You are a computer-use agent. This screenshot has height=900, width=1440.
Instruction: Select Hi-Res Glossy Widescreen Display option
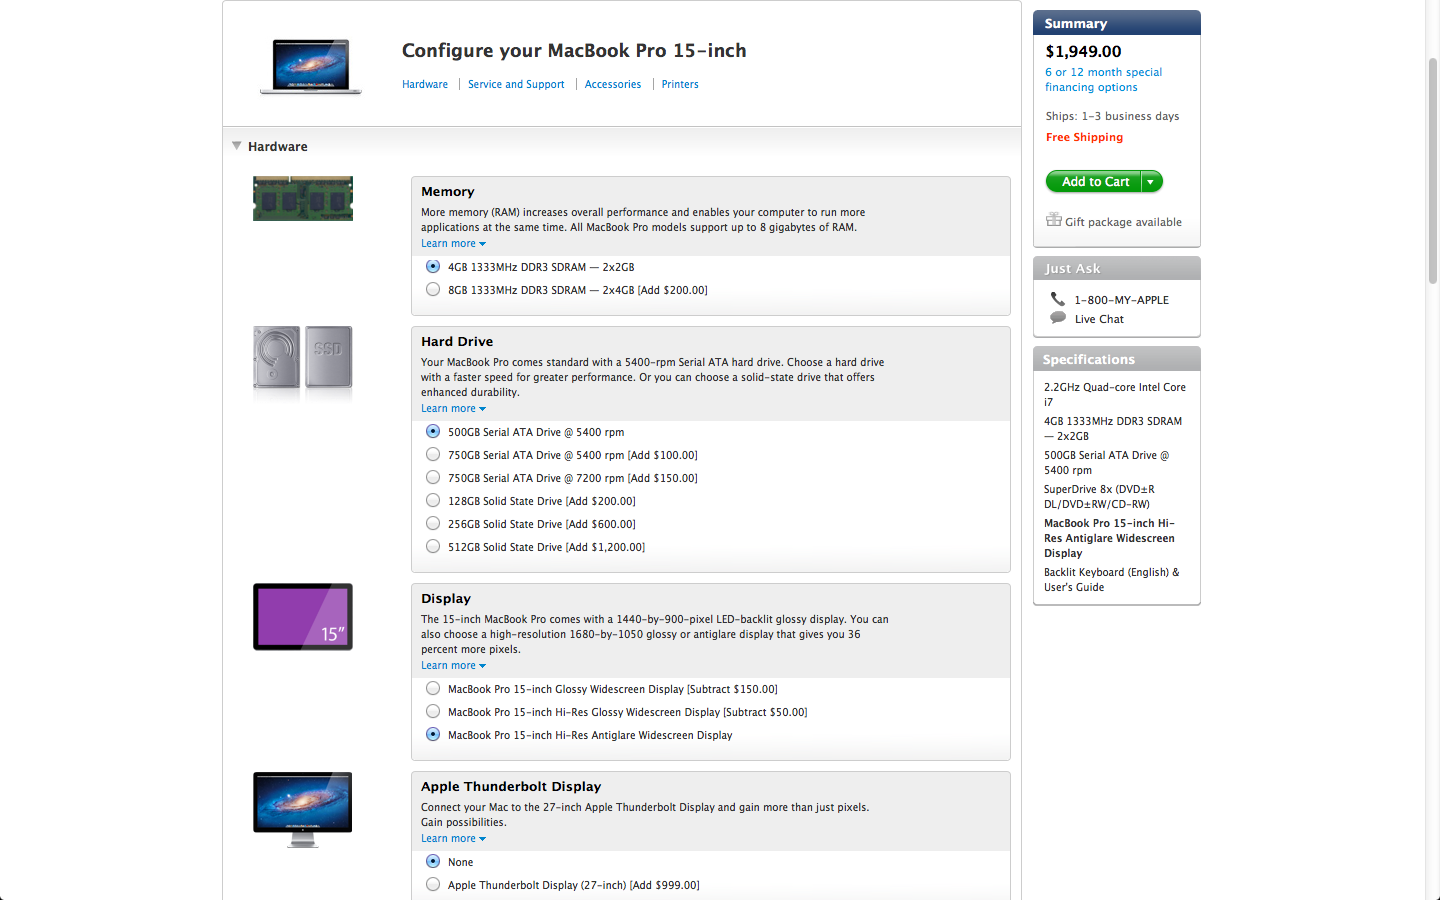(433, 712)
